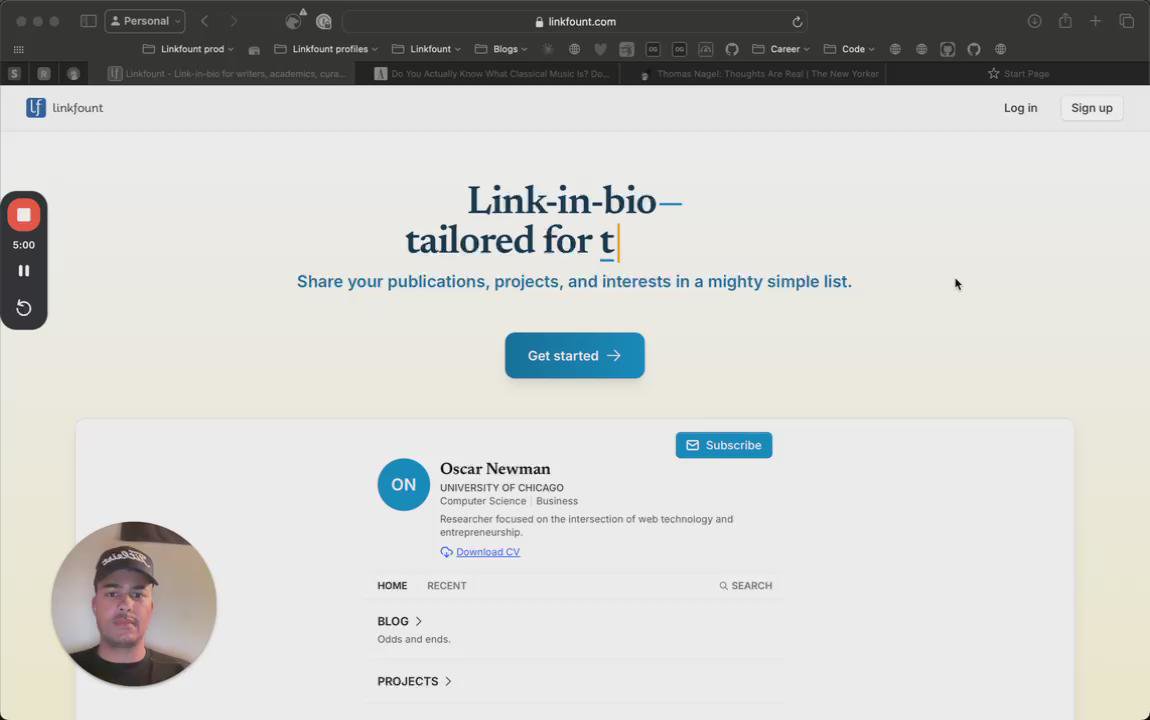Open the Download CV link
Screen dimensions: 1150x720
point(488,552)
